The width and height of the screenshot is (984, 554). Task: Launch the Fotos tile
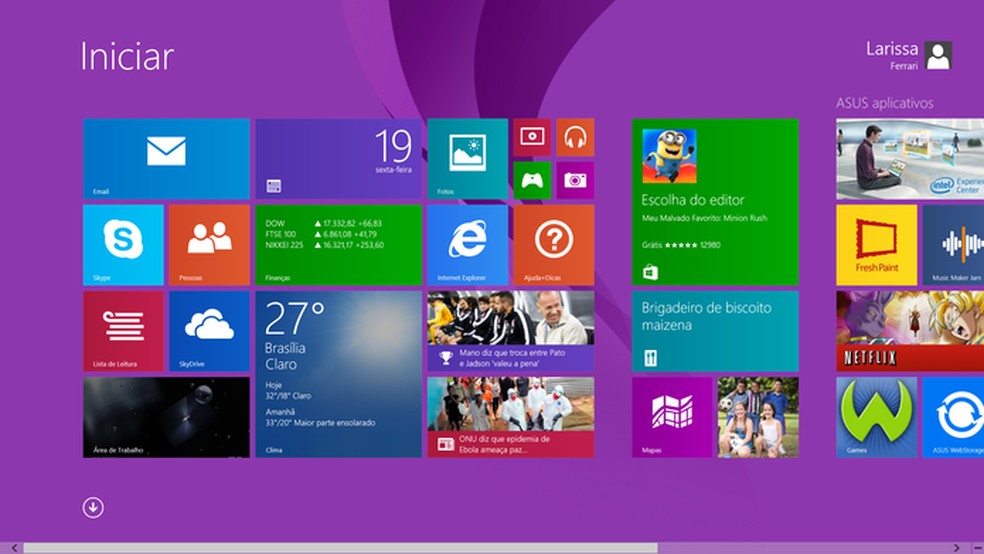468,159
